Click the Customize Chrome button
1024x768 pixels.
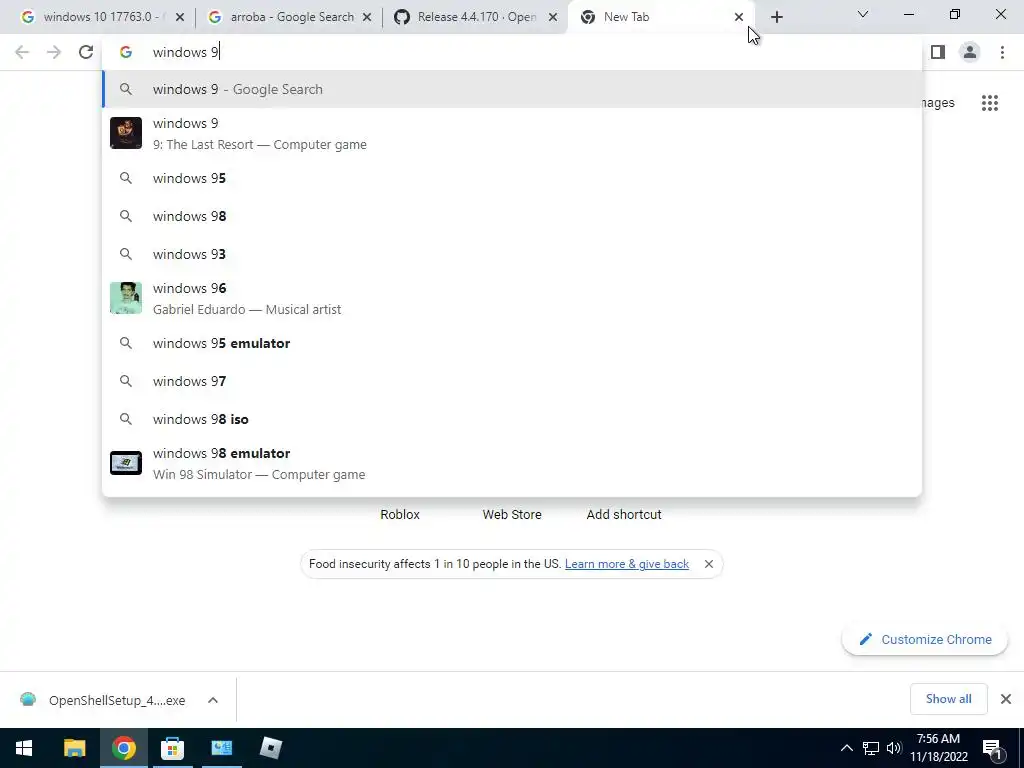925,639
